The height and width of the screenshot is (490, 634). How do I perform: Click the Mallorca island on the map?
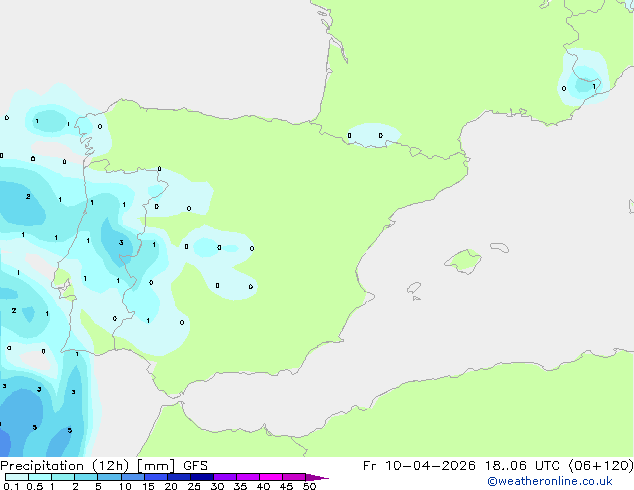point(463,262)
